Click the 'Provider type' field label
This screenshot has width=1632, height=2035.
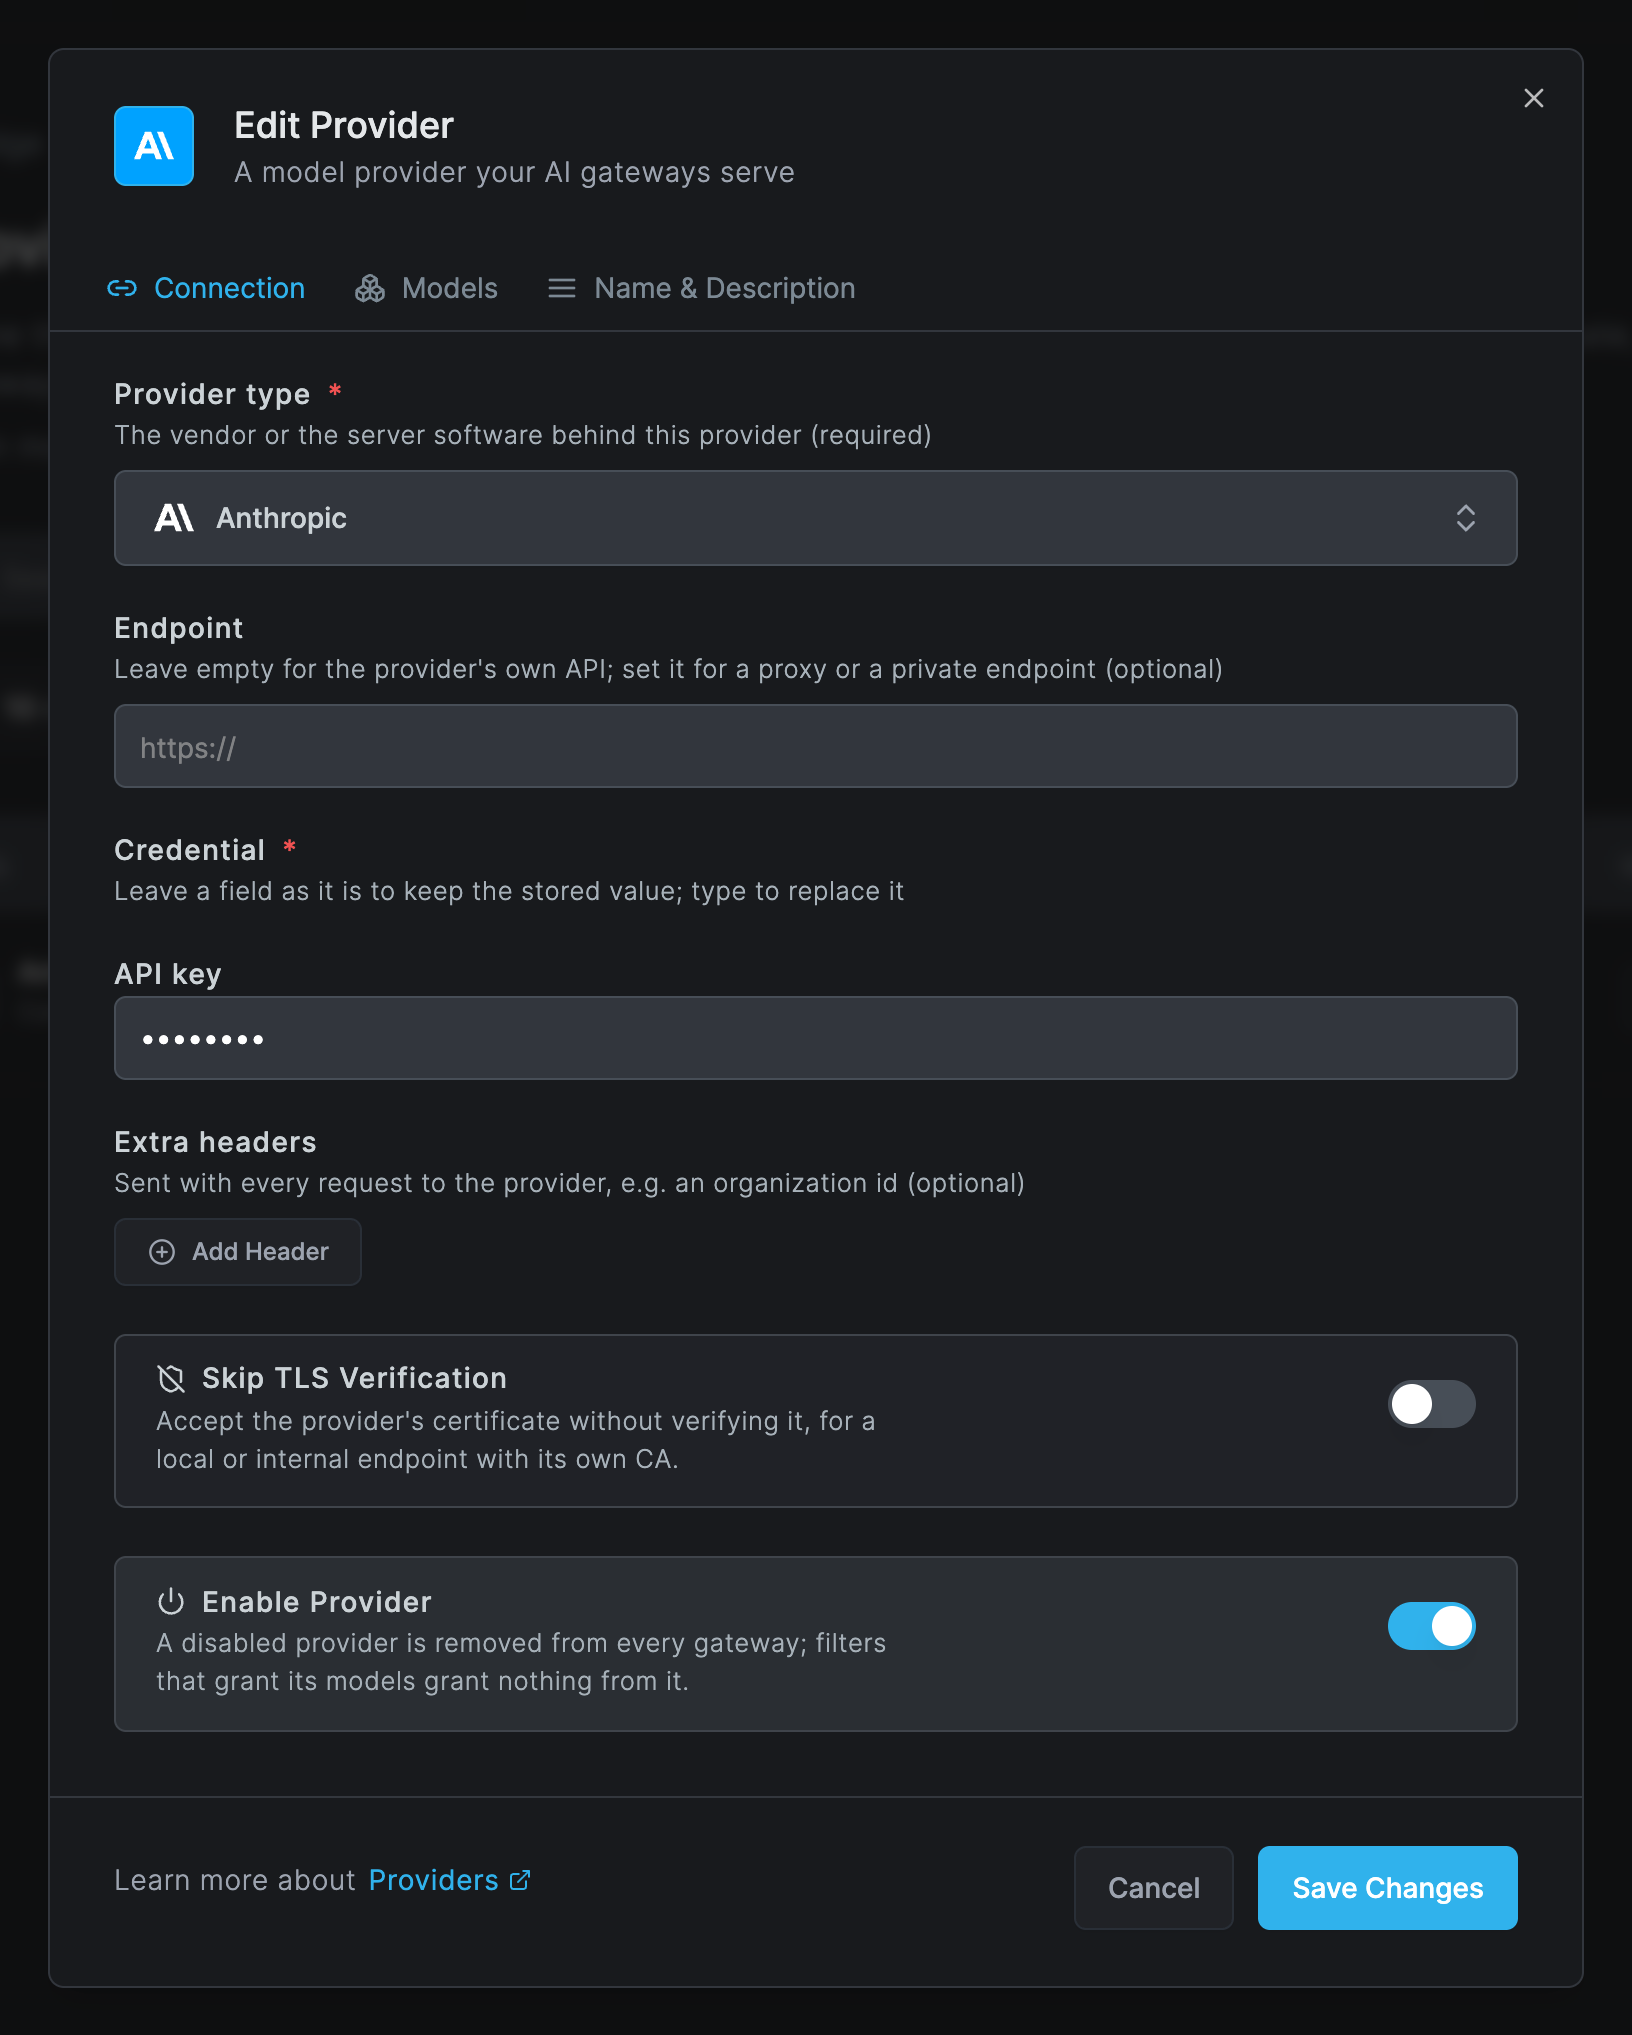(x=212, y=394)
